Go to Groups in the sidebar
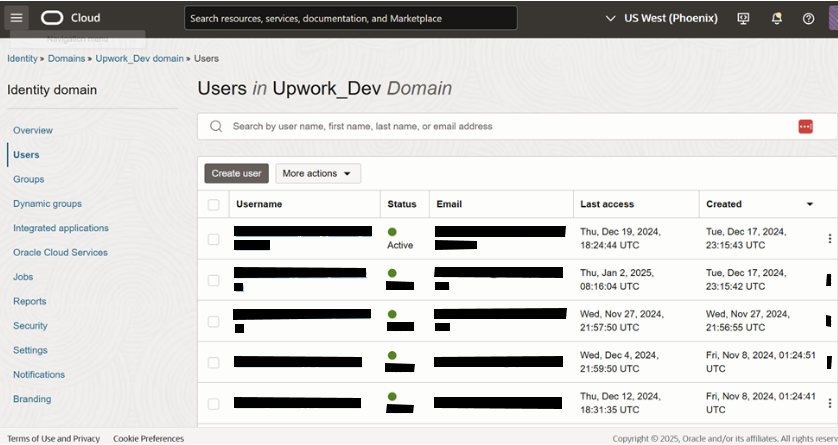Screen dimensions: 838x445 [x=29, y=179]
